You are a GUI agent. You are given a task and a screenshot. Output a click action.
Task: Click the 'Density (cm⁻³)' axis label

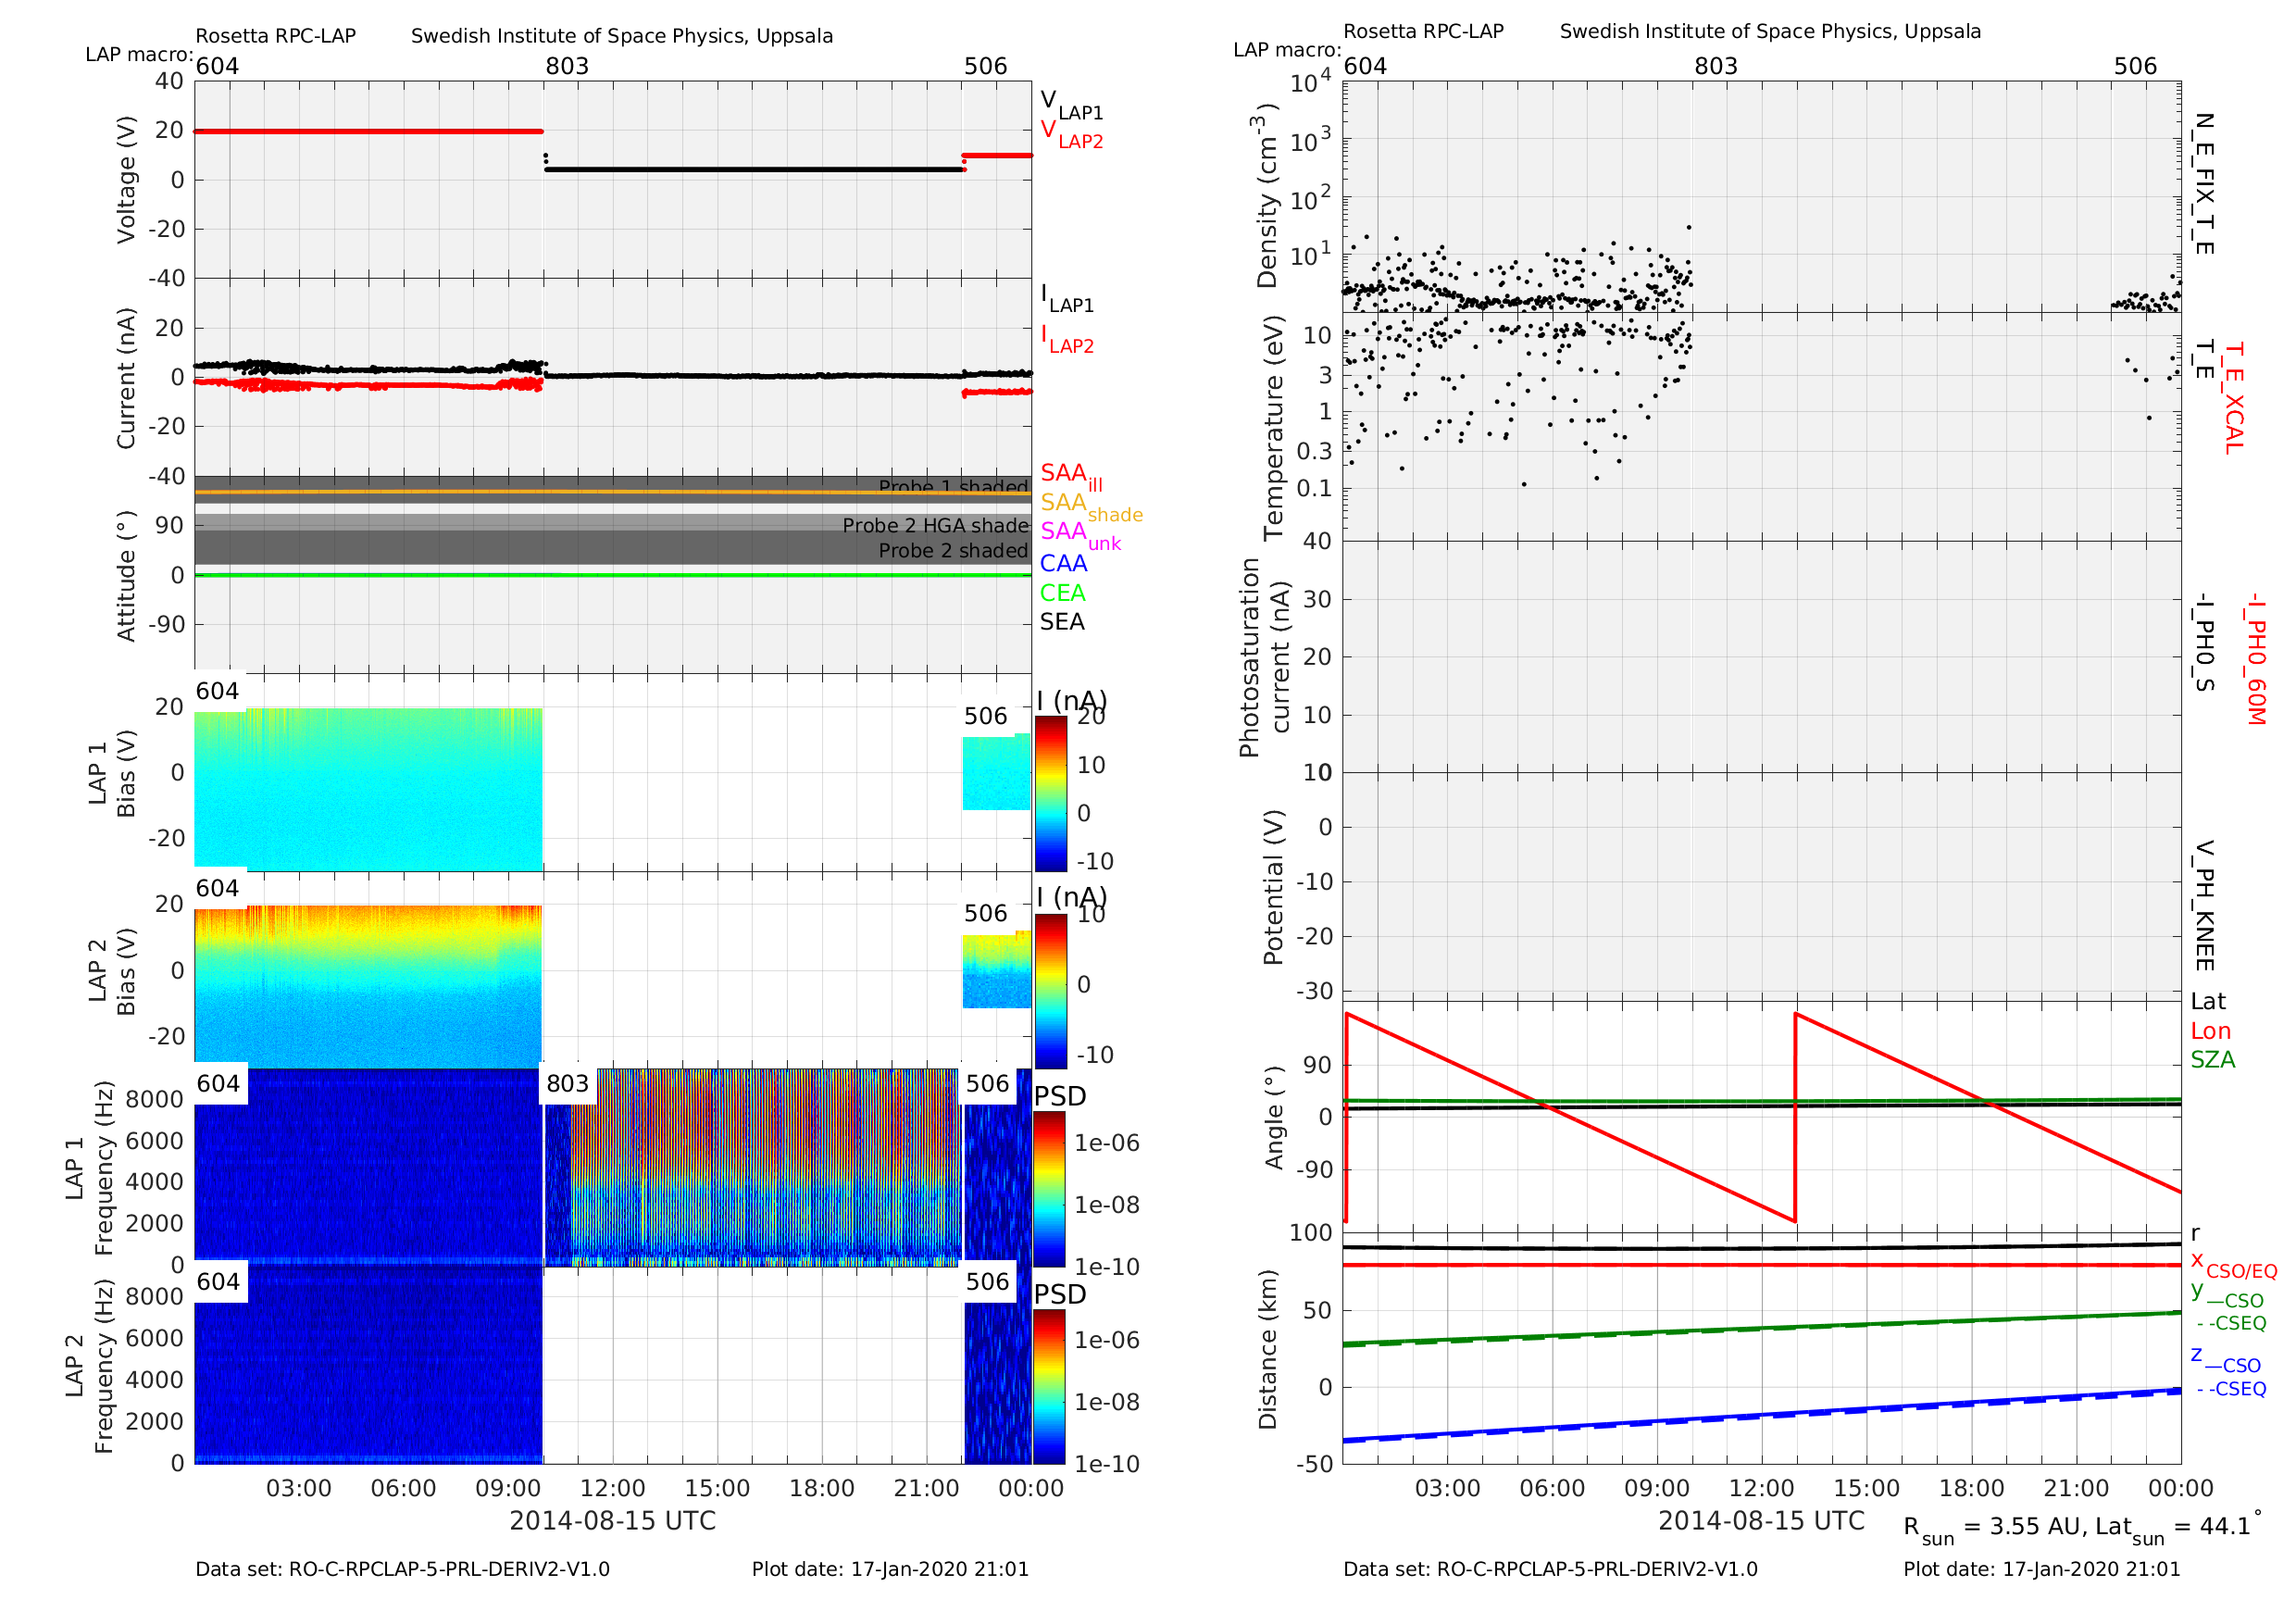1267,196
